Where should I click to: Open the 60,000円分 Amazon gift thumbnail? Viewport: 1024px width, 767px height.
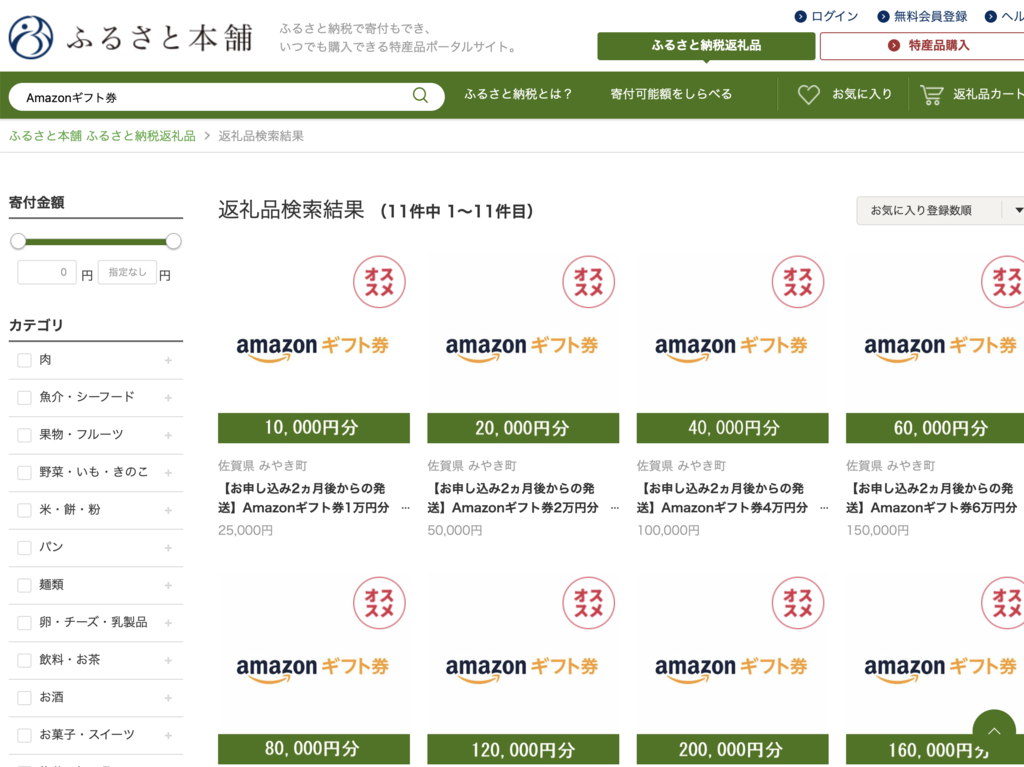(935, 347)
